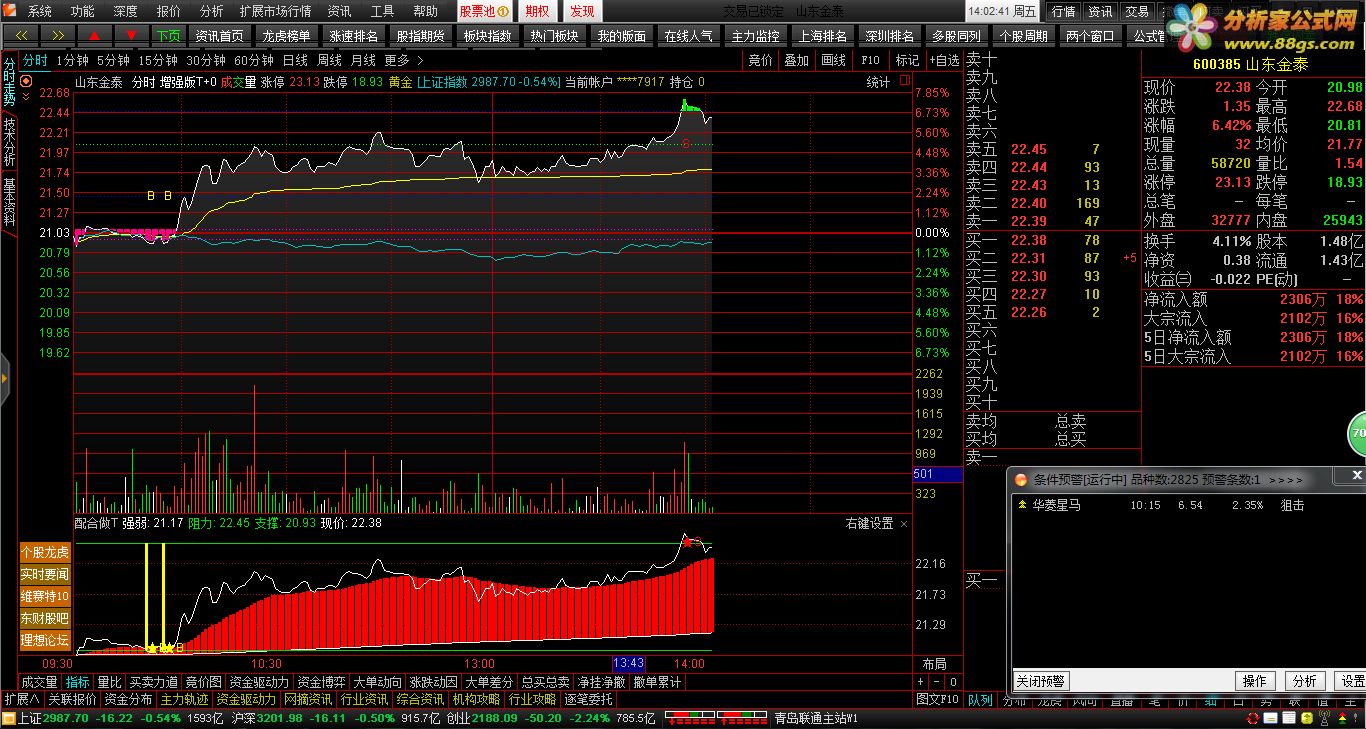Click the bell icon in the 条件预警 title bar
This screenshot has width=1366, height=729.
click(x=1021, y=479)
